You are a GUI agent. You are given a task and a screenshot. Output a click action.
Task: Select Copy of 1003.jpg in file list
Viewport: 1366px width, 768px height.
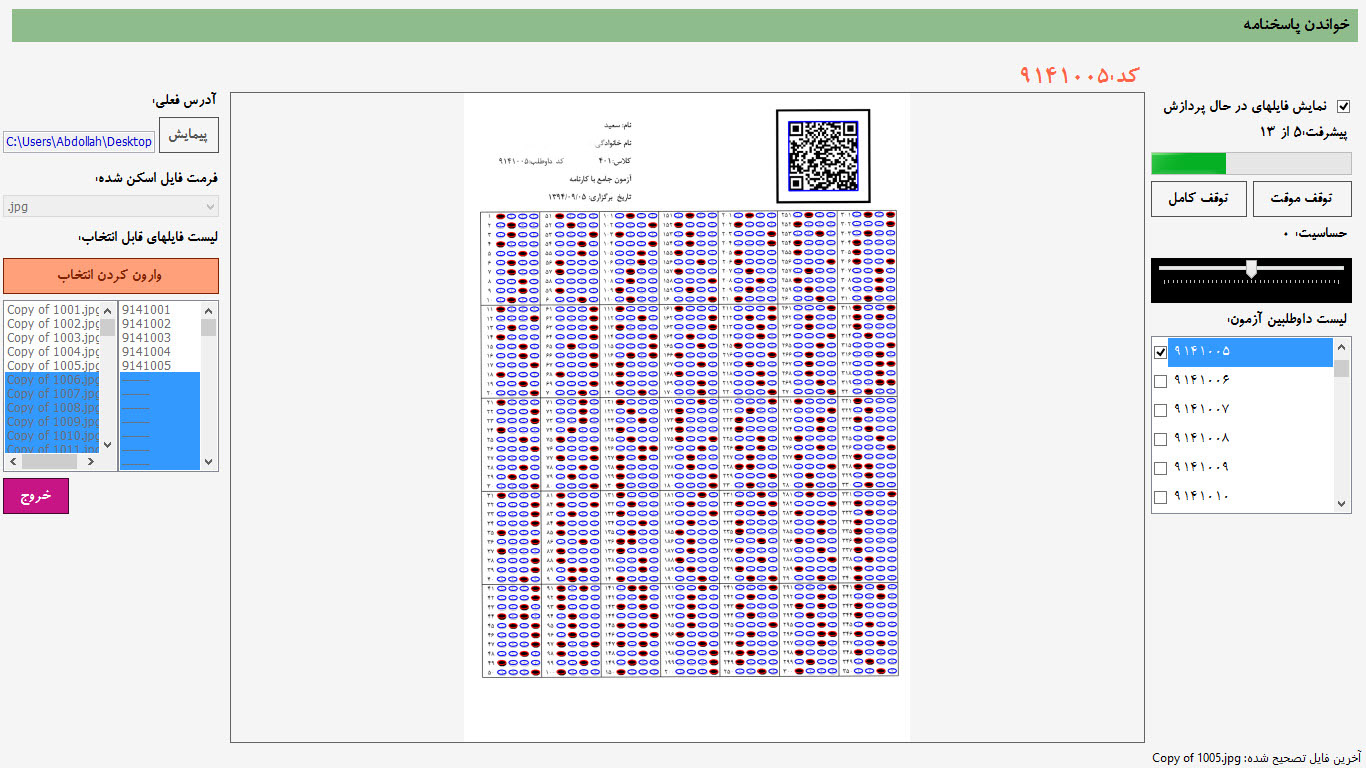coord(52,338)
